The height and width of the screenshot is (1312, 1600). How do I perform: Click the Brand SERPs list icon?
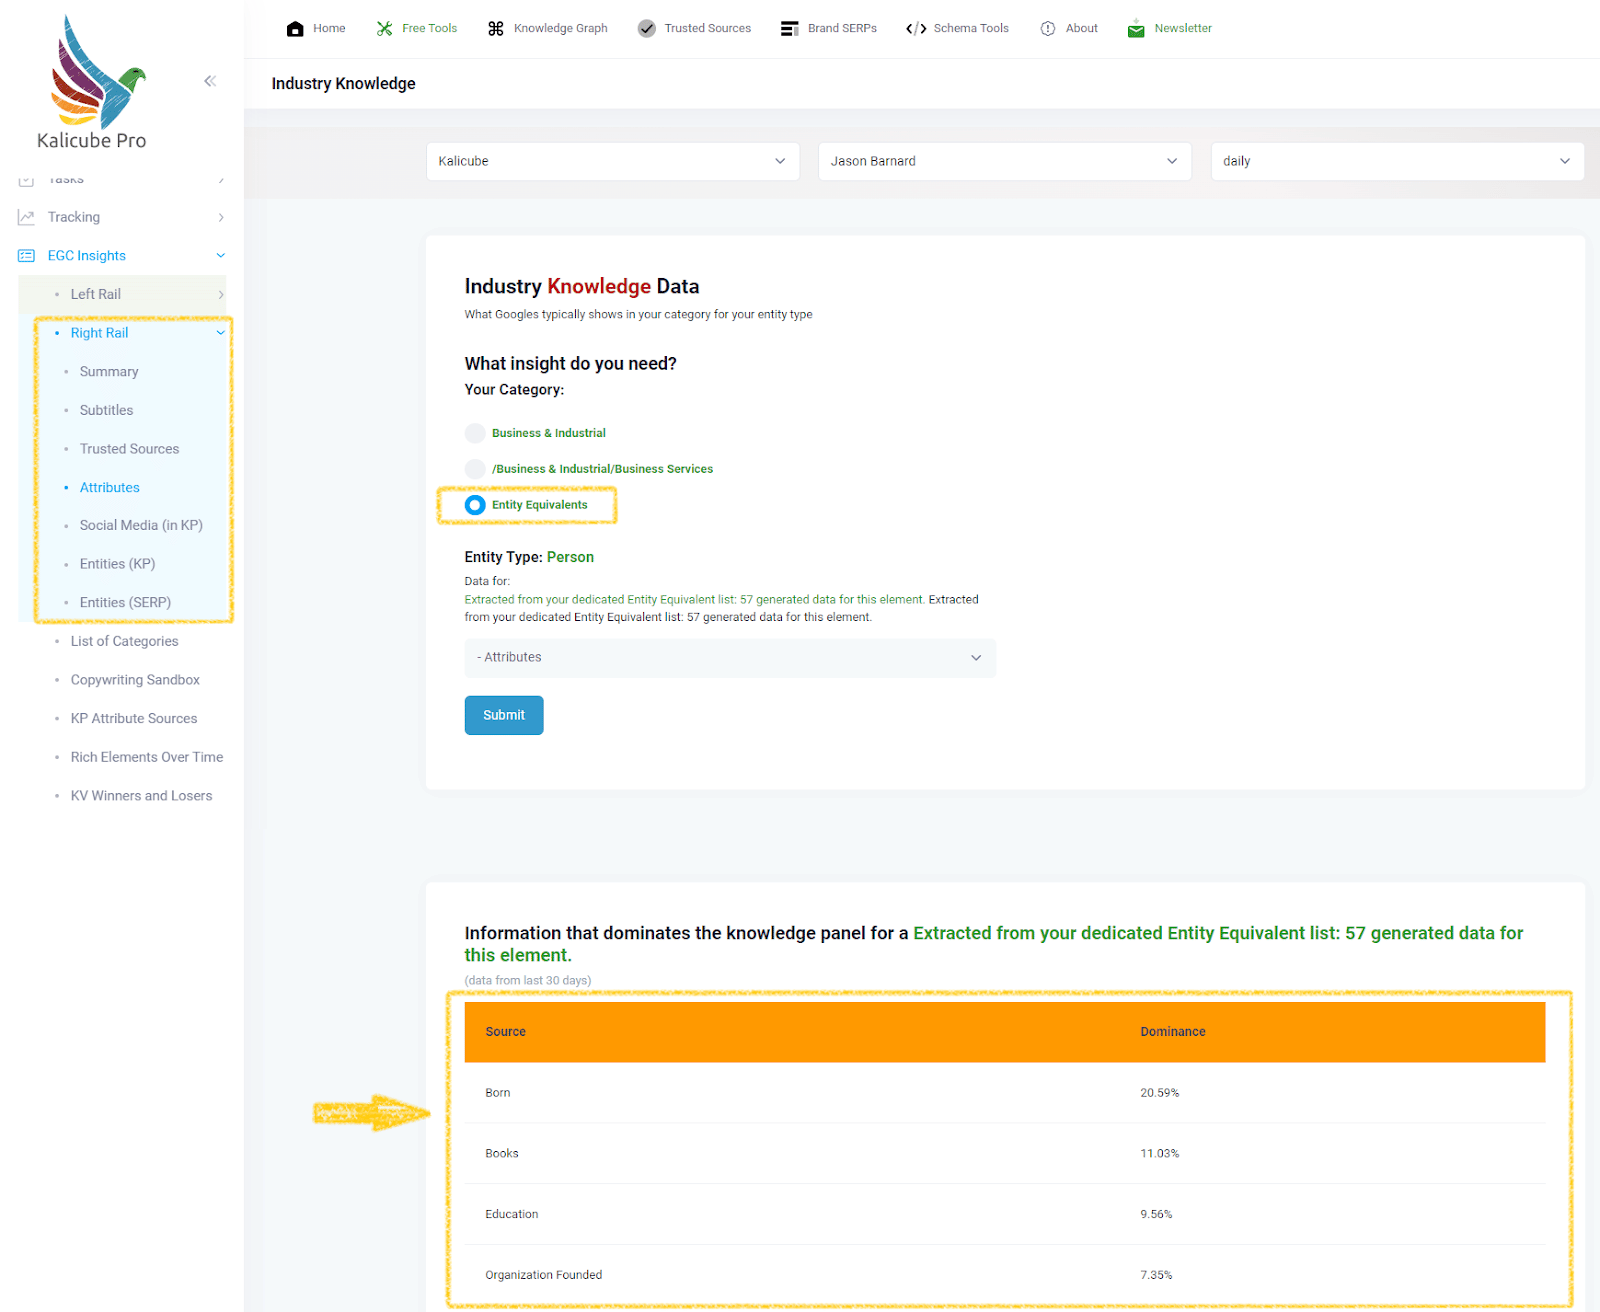790,29
